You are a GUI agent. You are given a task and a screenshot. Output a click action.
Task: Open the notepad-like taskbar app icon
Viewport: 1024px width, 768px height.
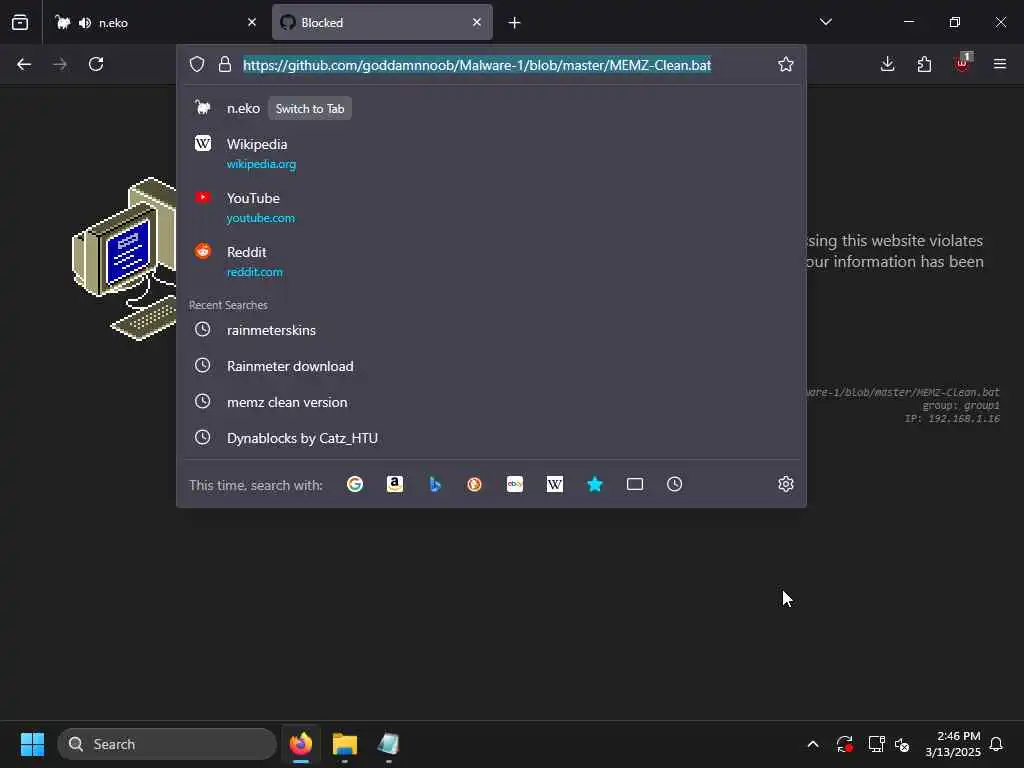pyautogui.click(x=389, y=744)
